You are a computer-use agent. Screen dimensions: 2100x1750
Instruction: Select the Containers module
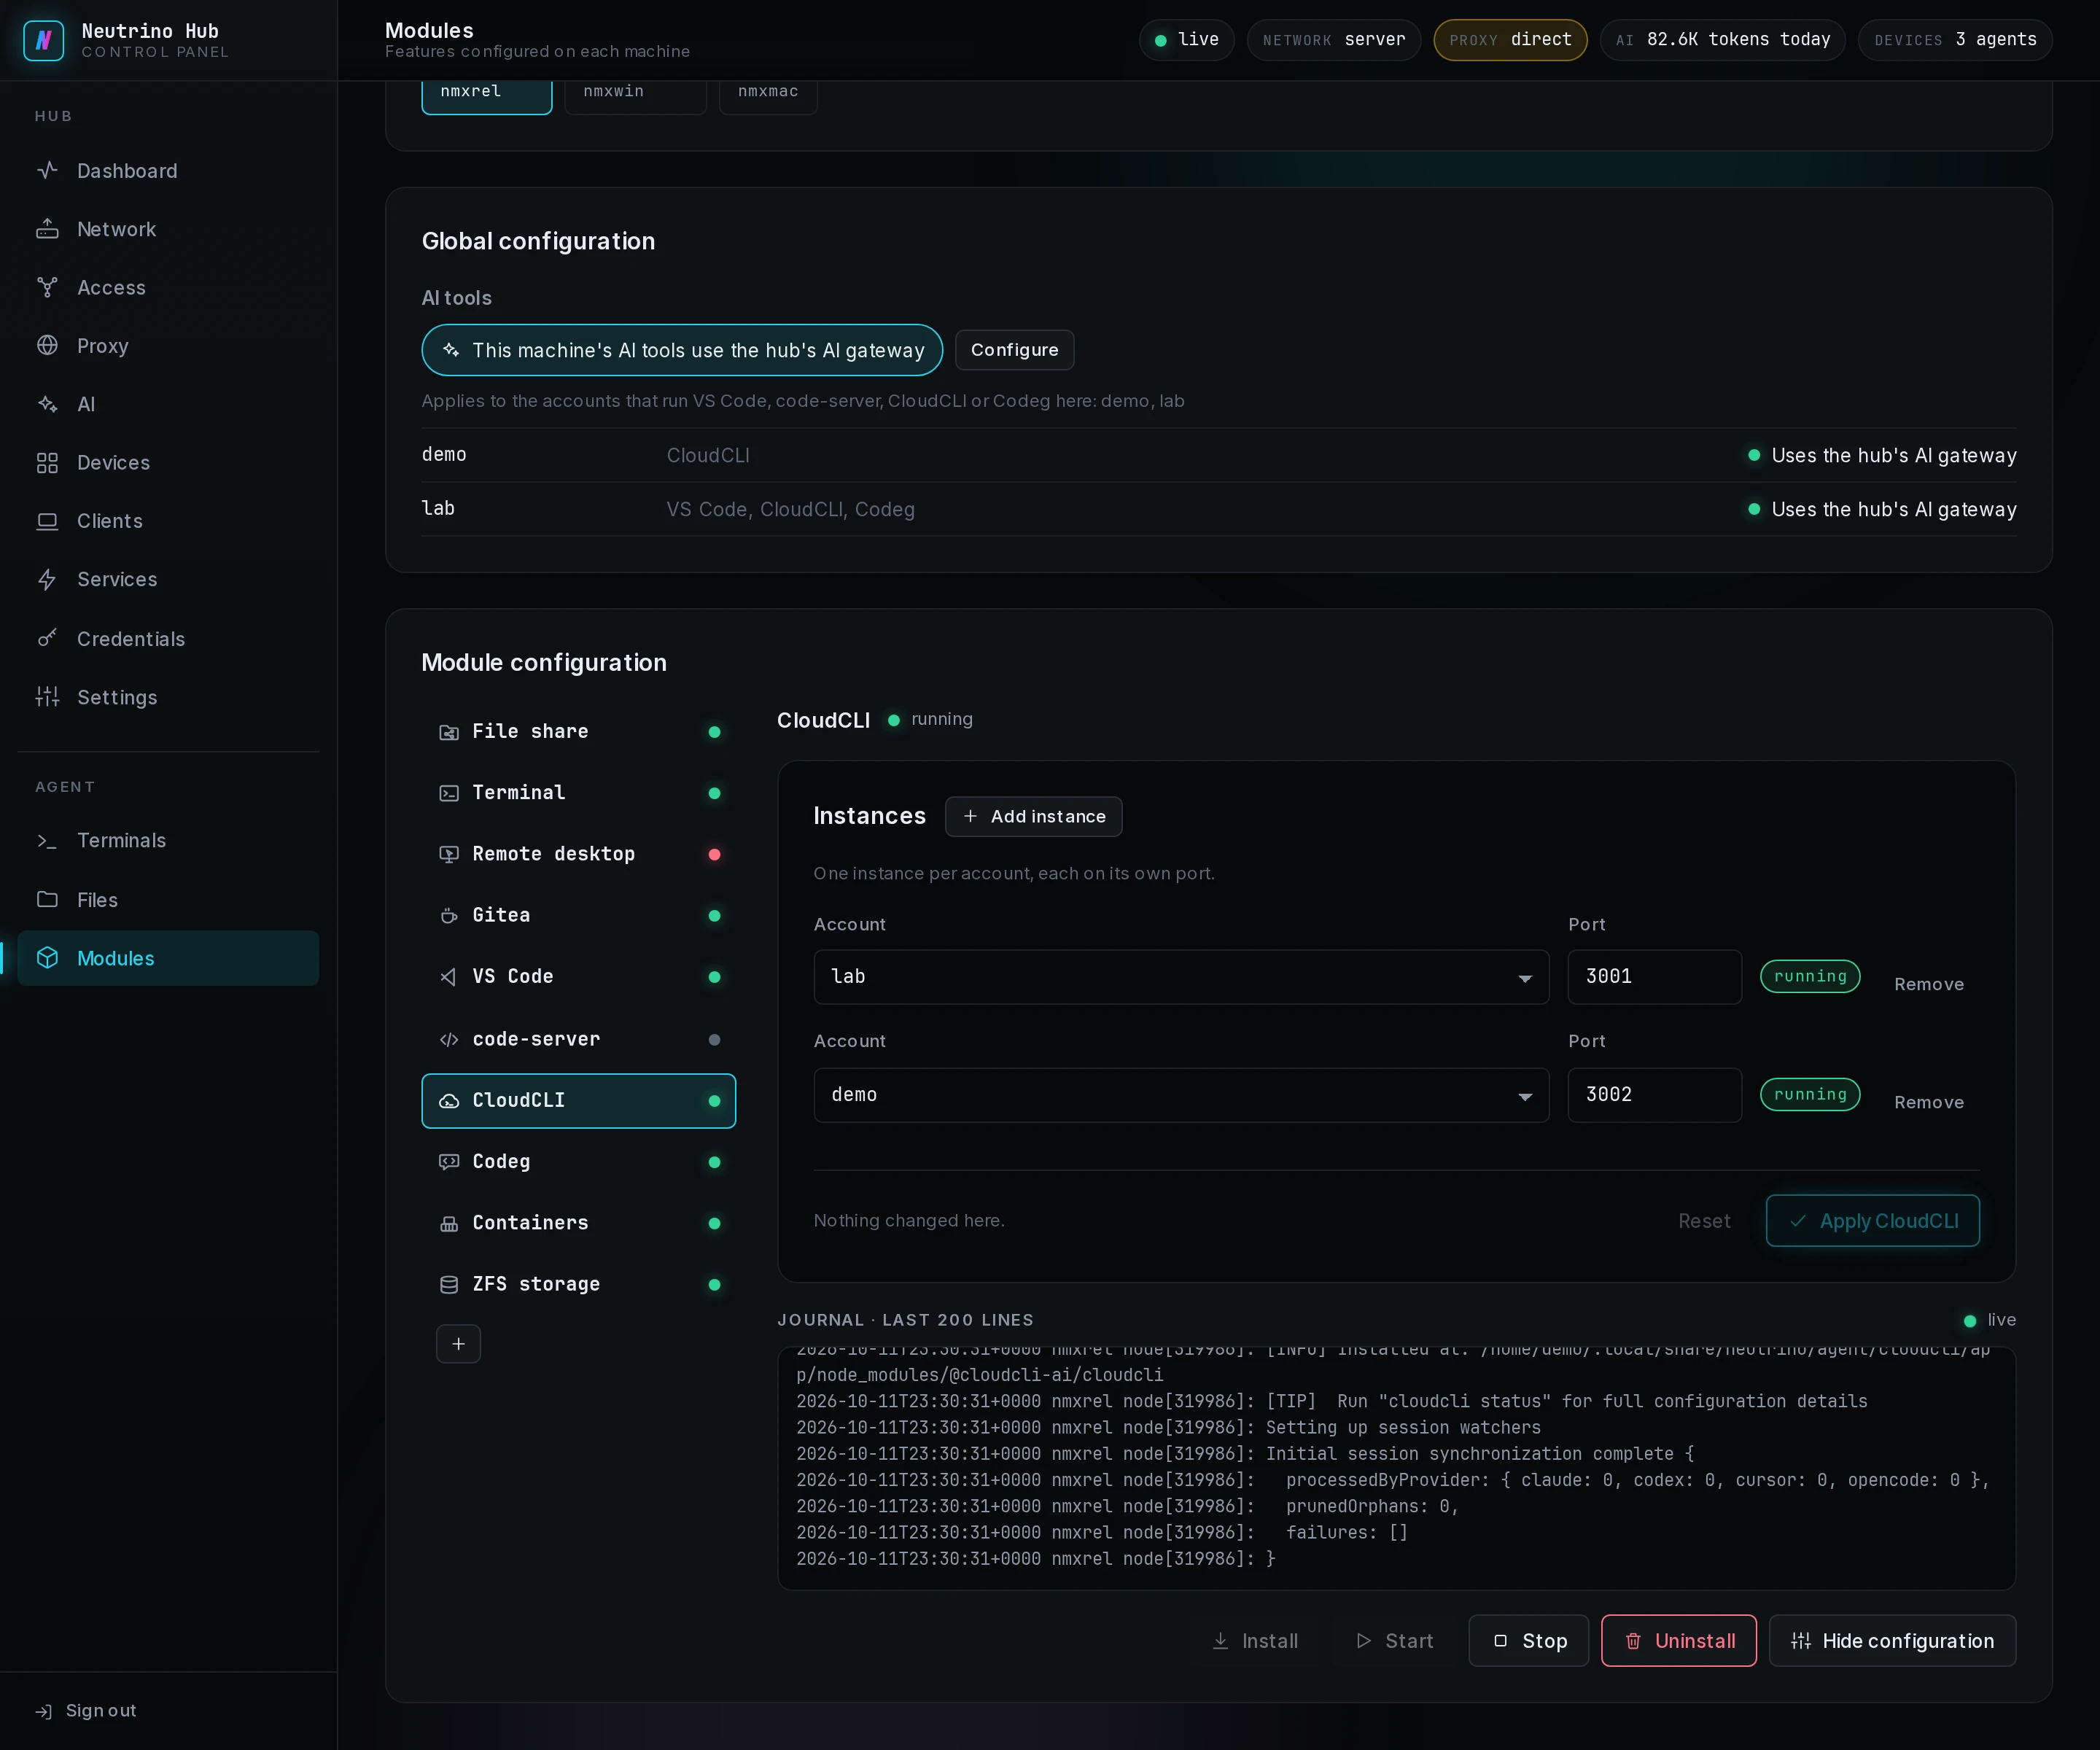pyautogui.click(x=579, y=1223)
